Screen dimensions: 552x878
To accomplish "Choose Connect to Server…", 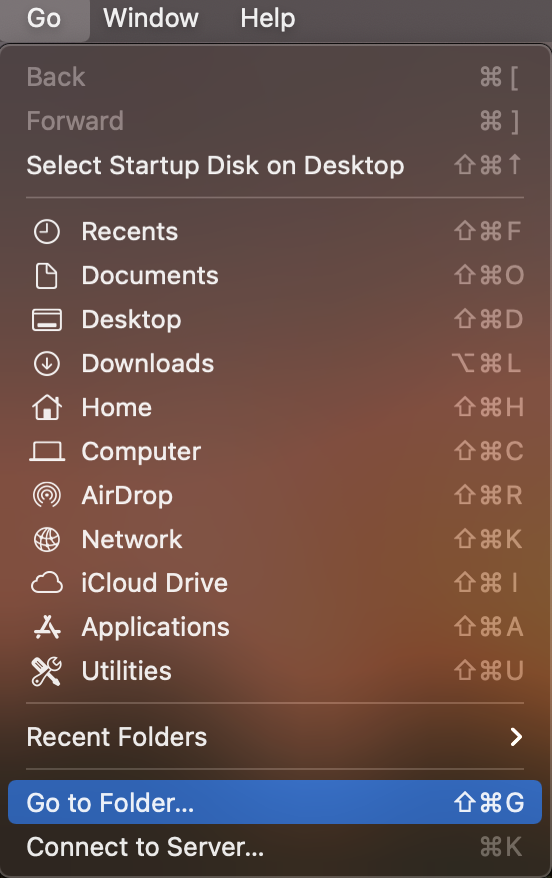I will pos(275,847).
